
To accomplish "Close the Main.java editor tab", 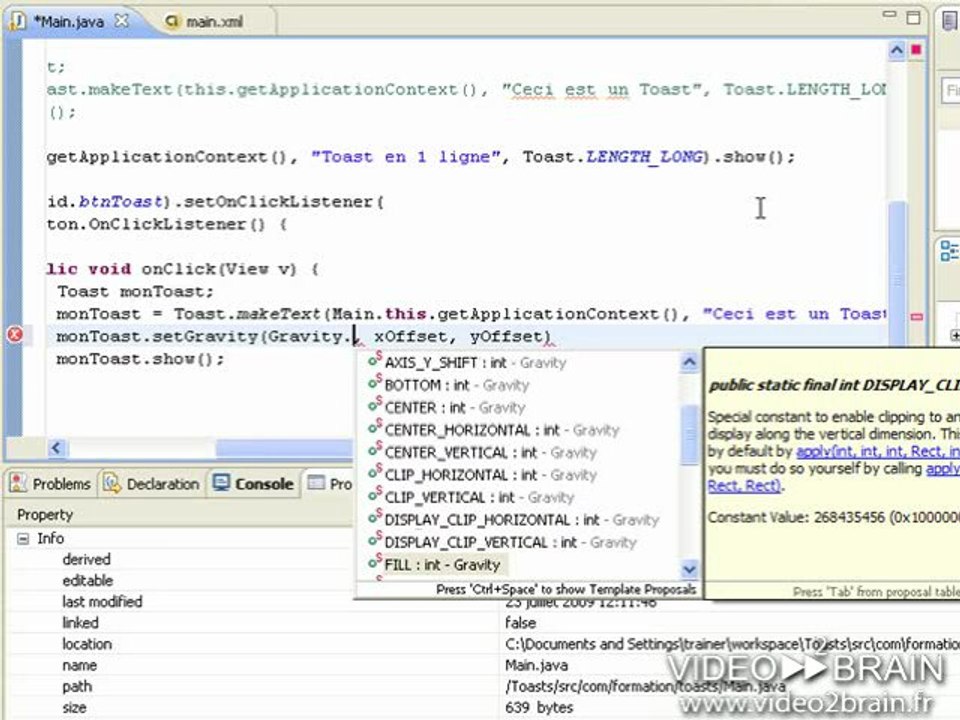I will tap(122, 20).
